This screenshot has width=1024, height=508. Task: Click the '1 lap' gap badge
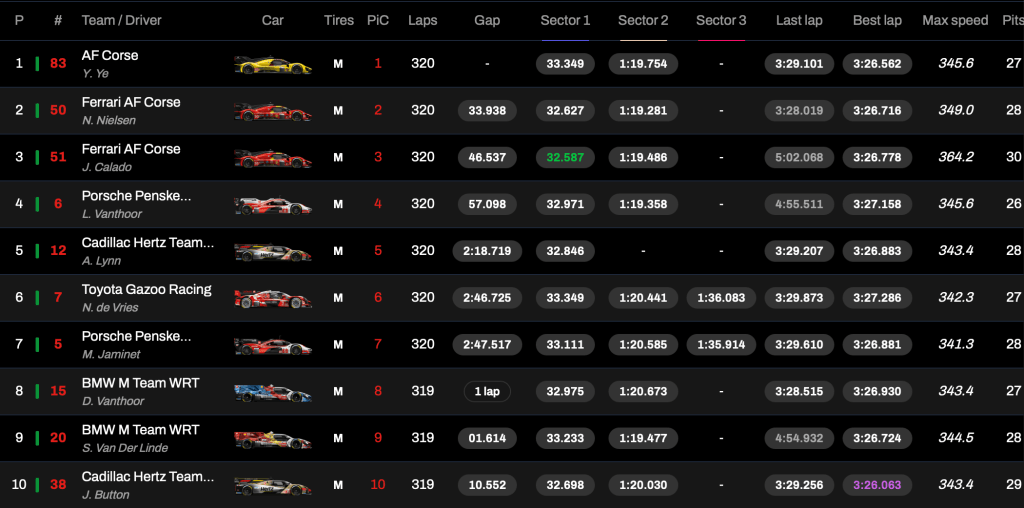coord(487,391)
